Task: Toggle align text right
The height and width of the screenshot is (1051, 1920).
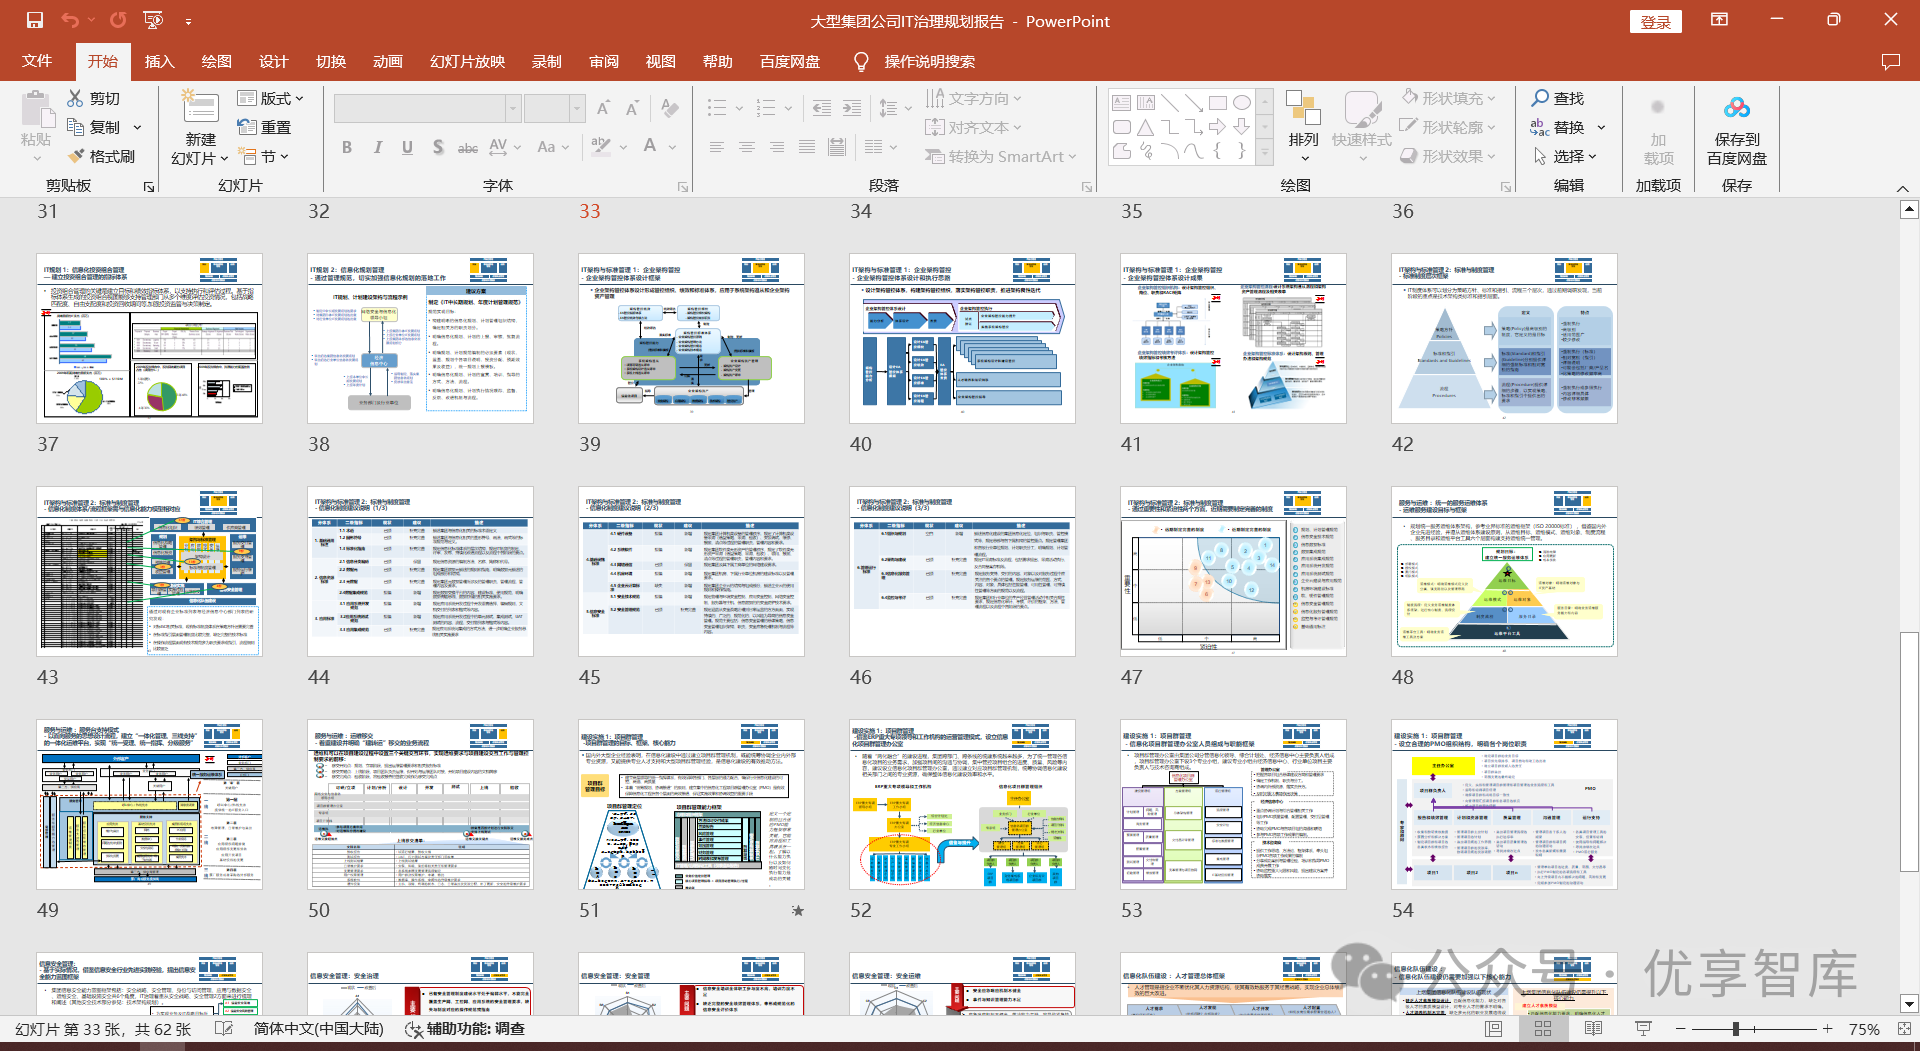Action: 777,147
